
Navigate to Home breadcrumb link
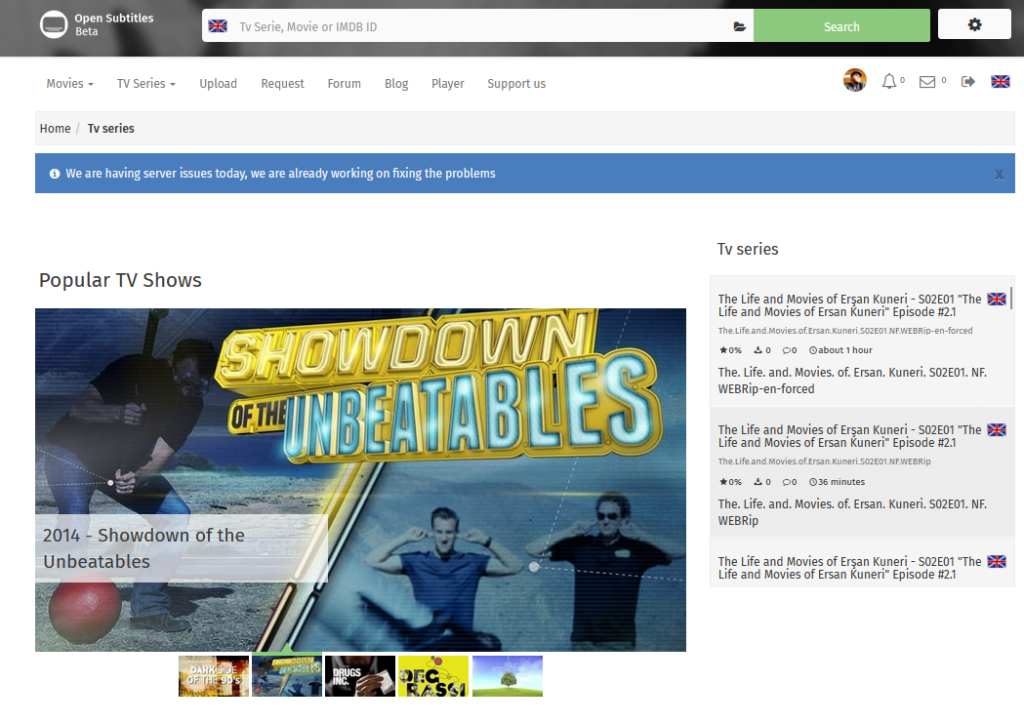click(55, 128)
